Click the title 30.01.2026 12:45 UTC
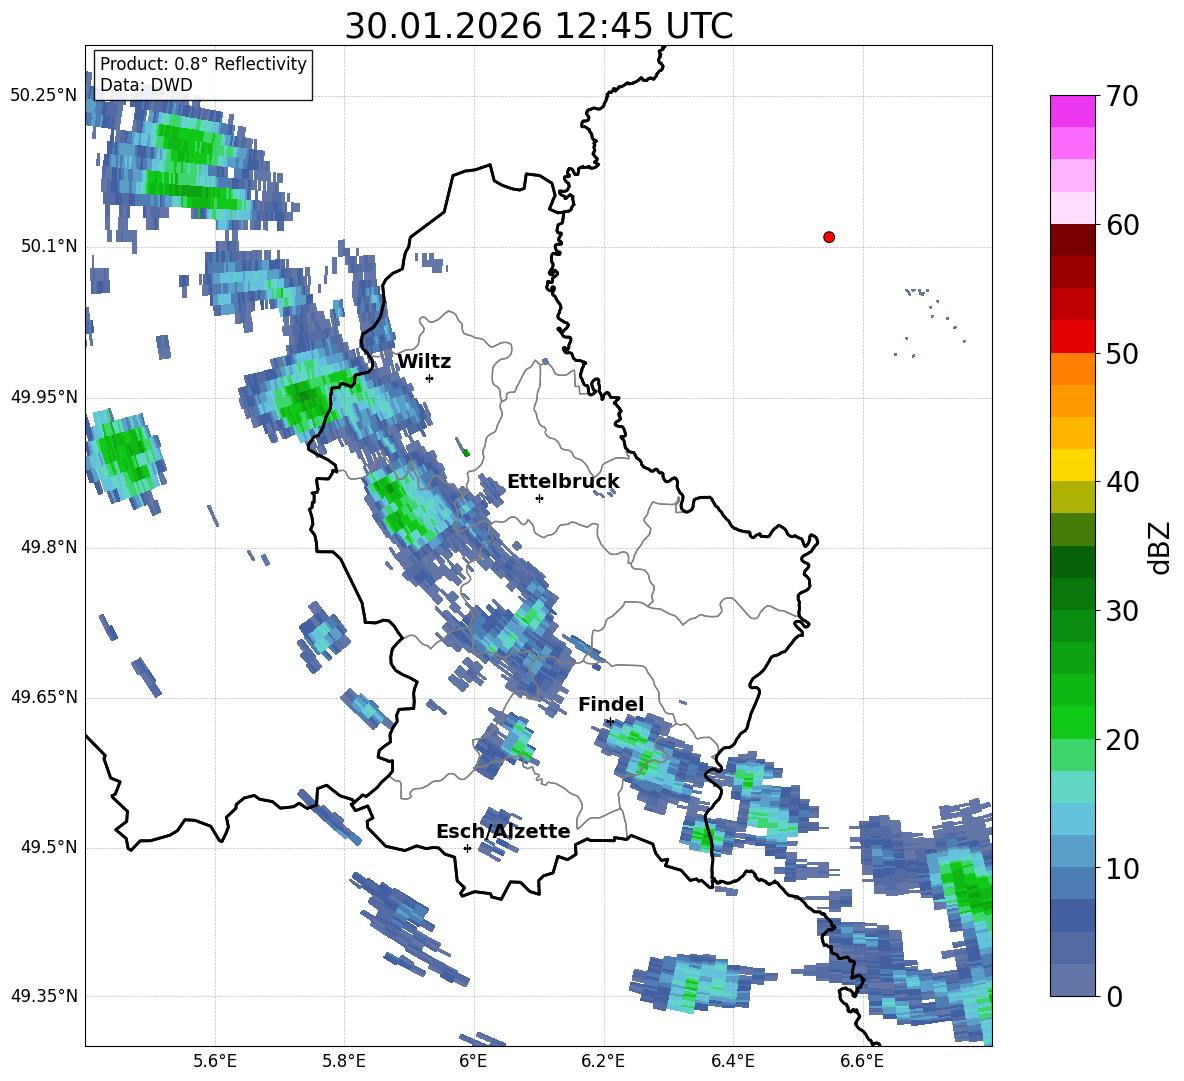Viewport: 1184px width, 1081px height. click(x=538, y=26)
